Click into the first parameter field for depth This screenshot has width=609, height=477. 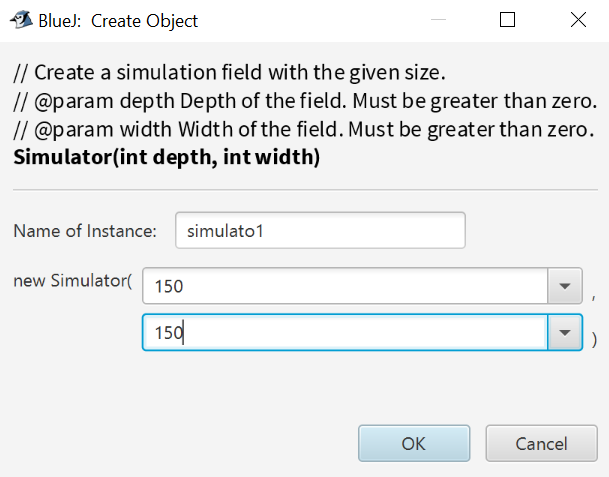345,286
